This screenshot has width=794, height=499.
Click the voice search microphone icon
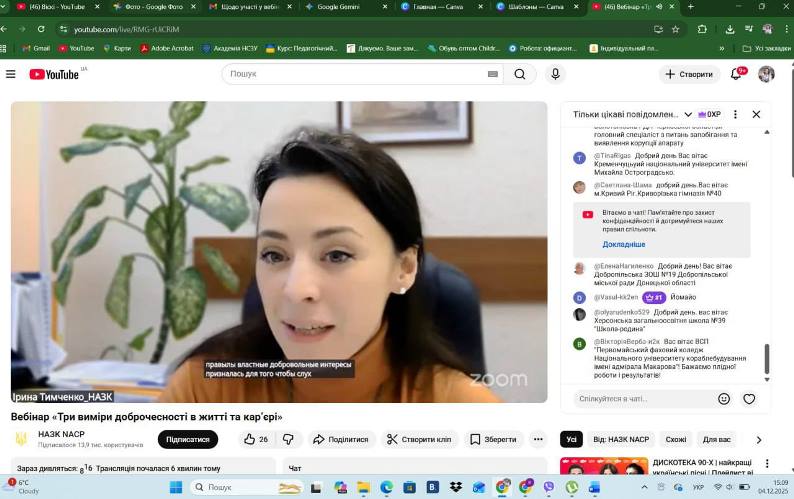(555, 74)
